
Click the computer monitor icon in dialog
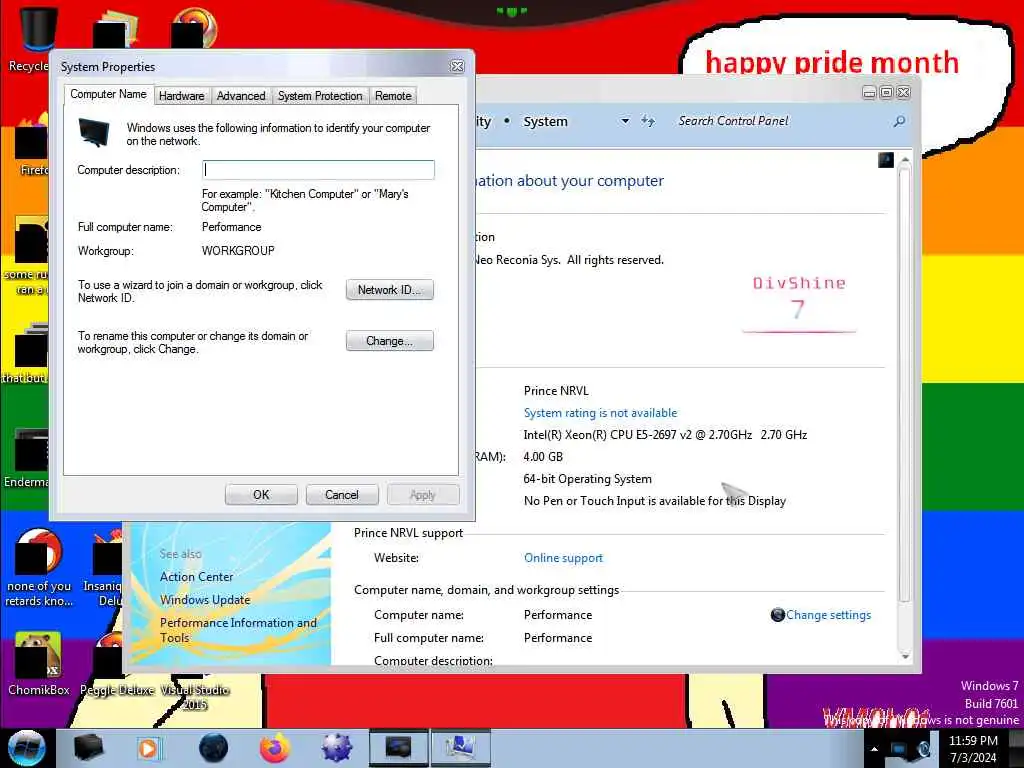[x=94, y=131]
